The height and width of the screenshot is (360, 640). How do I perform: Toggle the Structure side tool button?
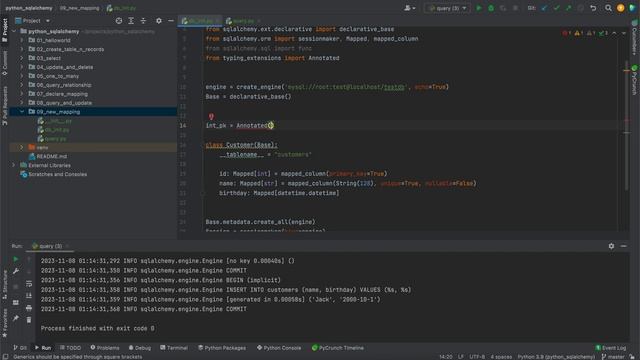click(x=4, y=284)
